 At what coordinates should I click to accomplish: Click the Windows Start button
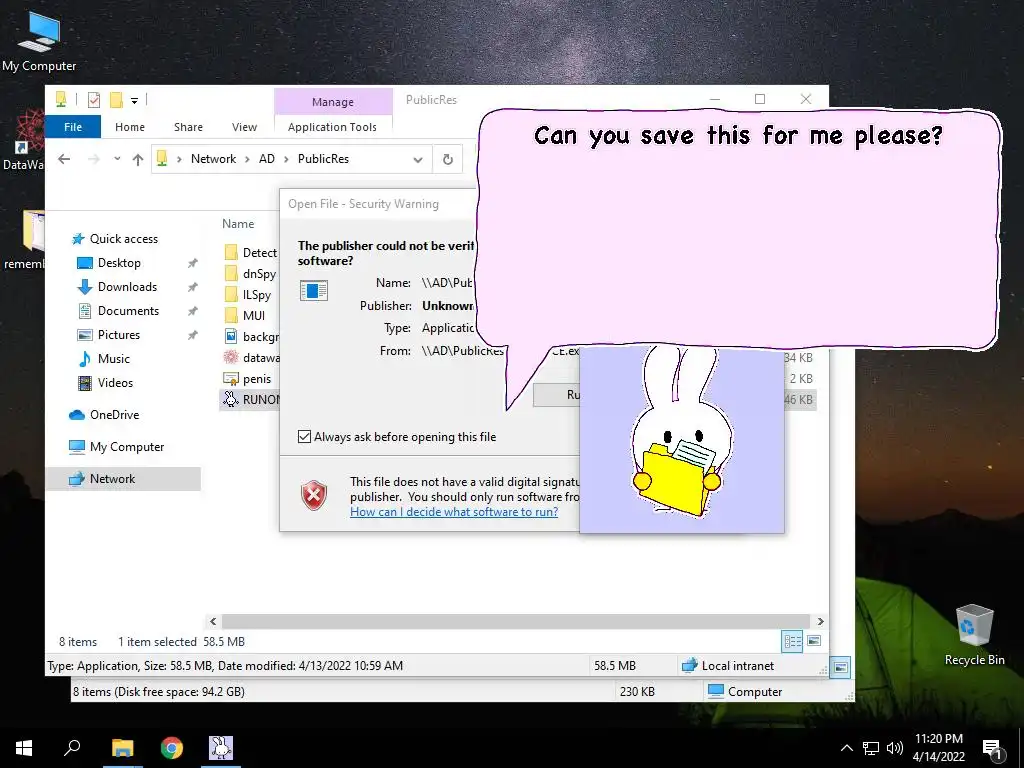(24, 748)
